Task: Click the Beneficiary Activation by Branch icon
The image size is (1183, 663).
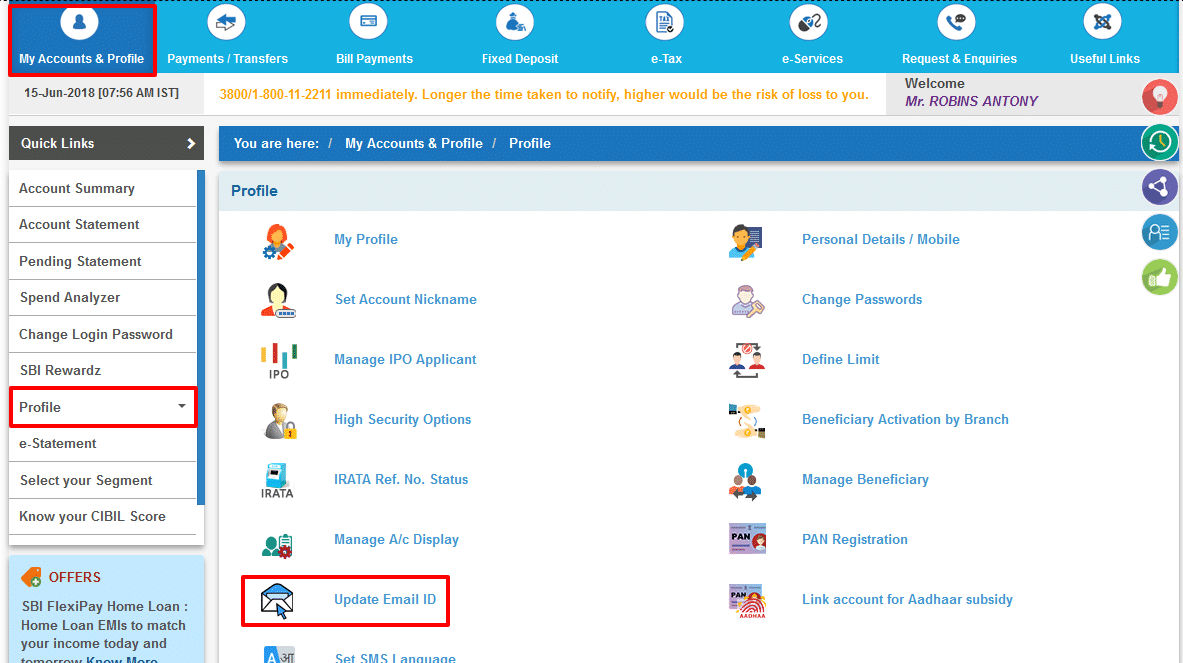Action: pos(747,421)
